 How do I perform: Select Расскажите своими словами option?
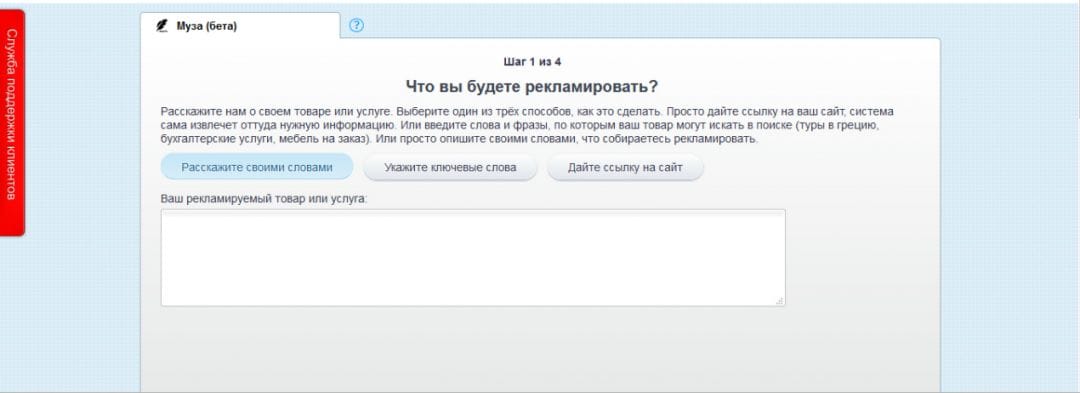[257, 167]
